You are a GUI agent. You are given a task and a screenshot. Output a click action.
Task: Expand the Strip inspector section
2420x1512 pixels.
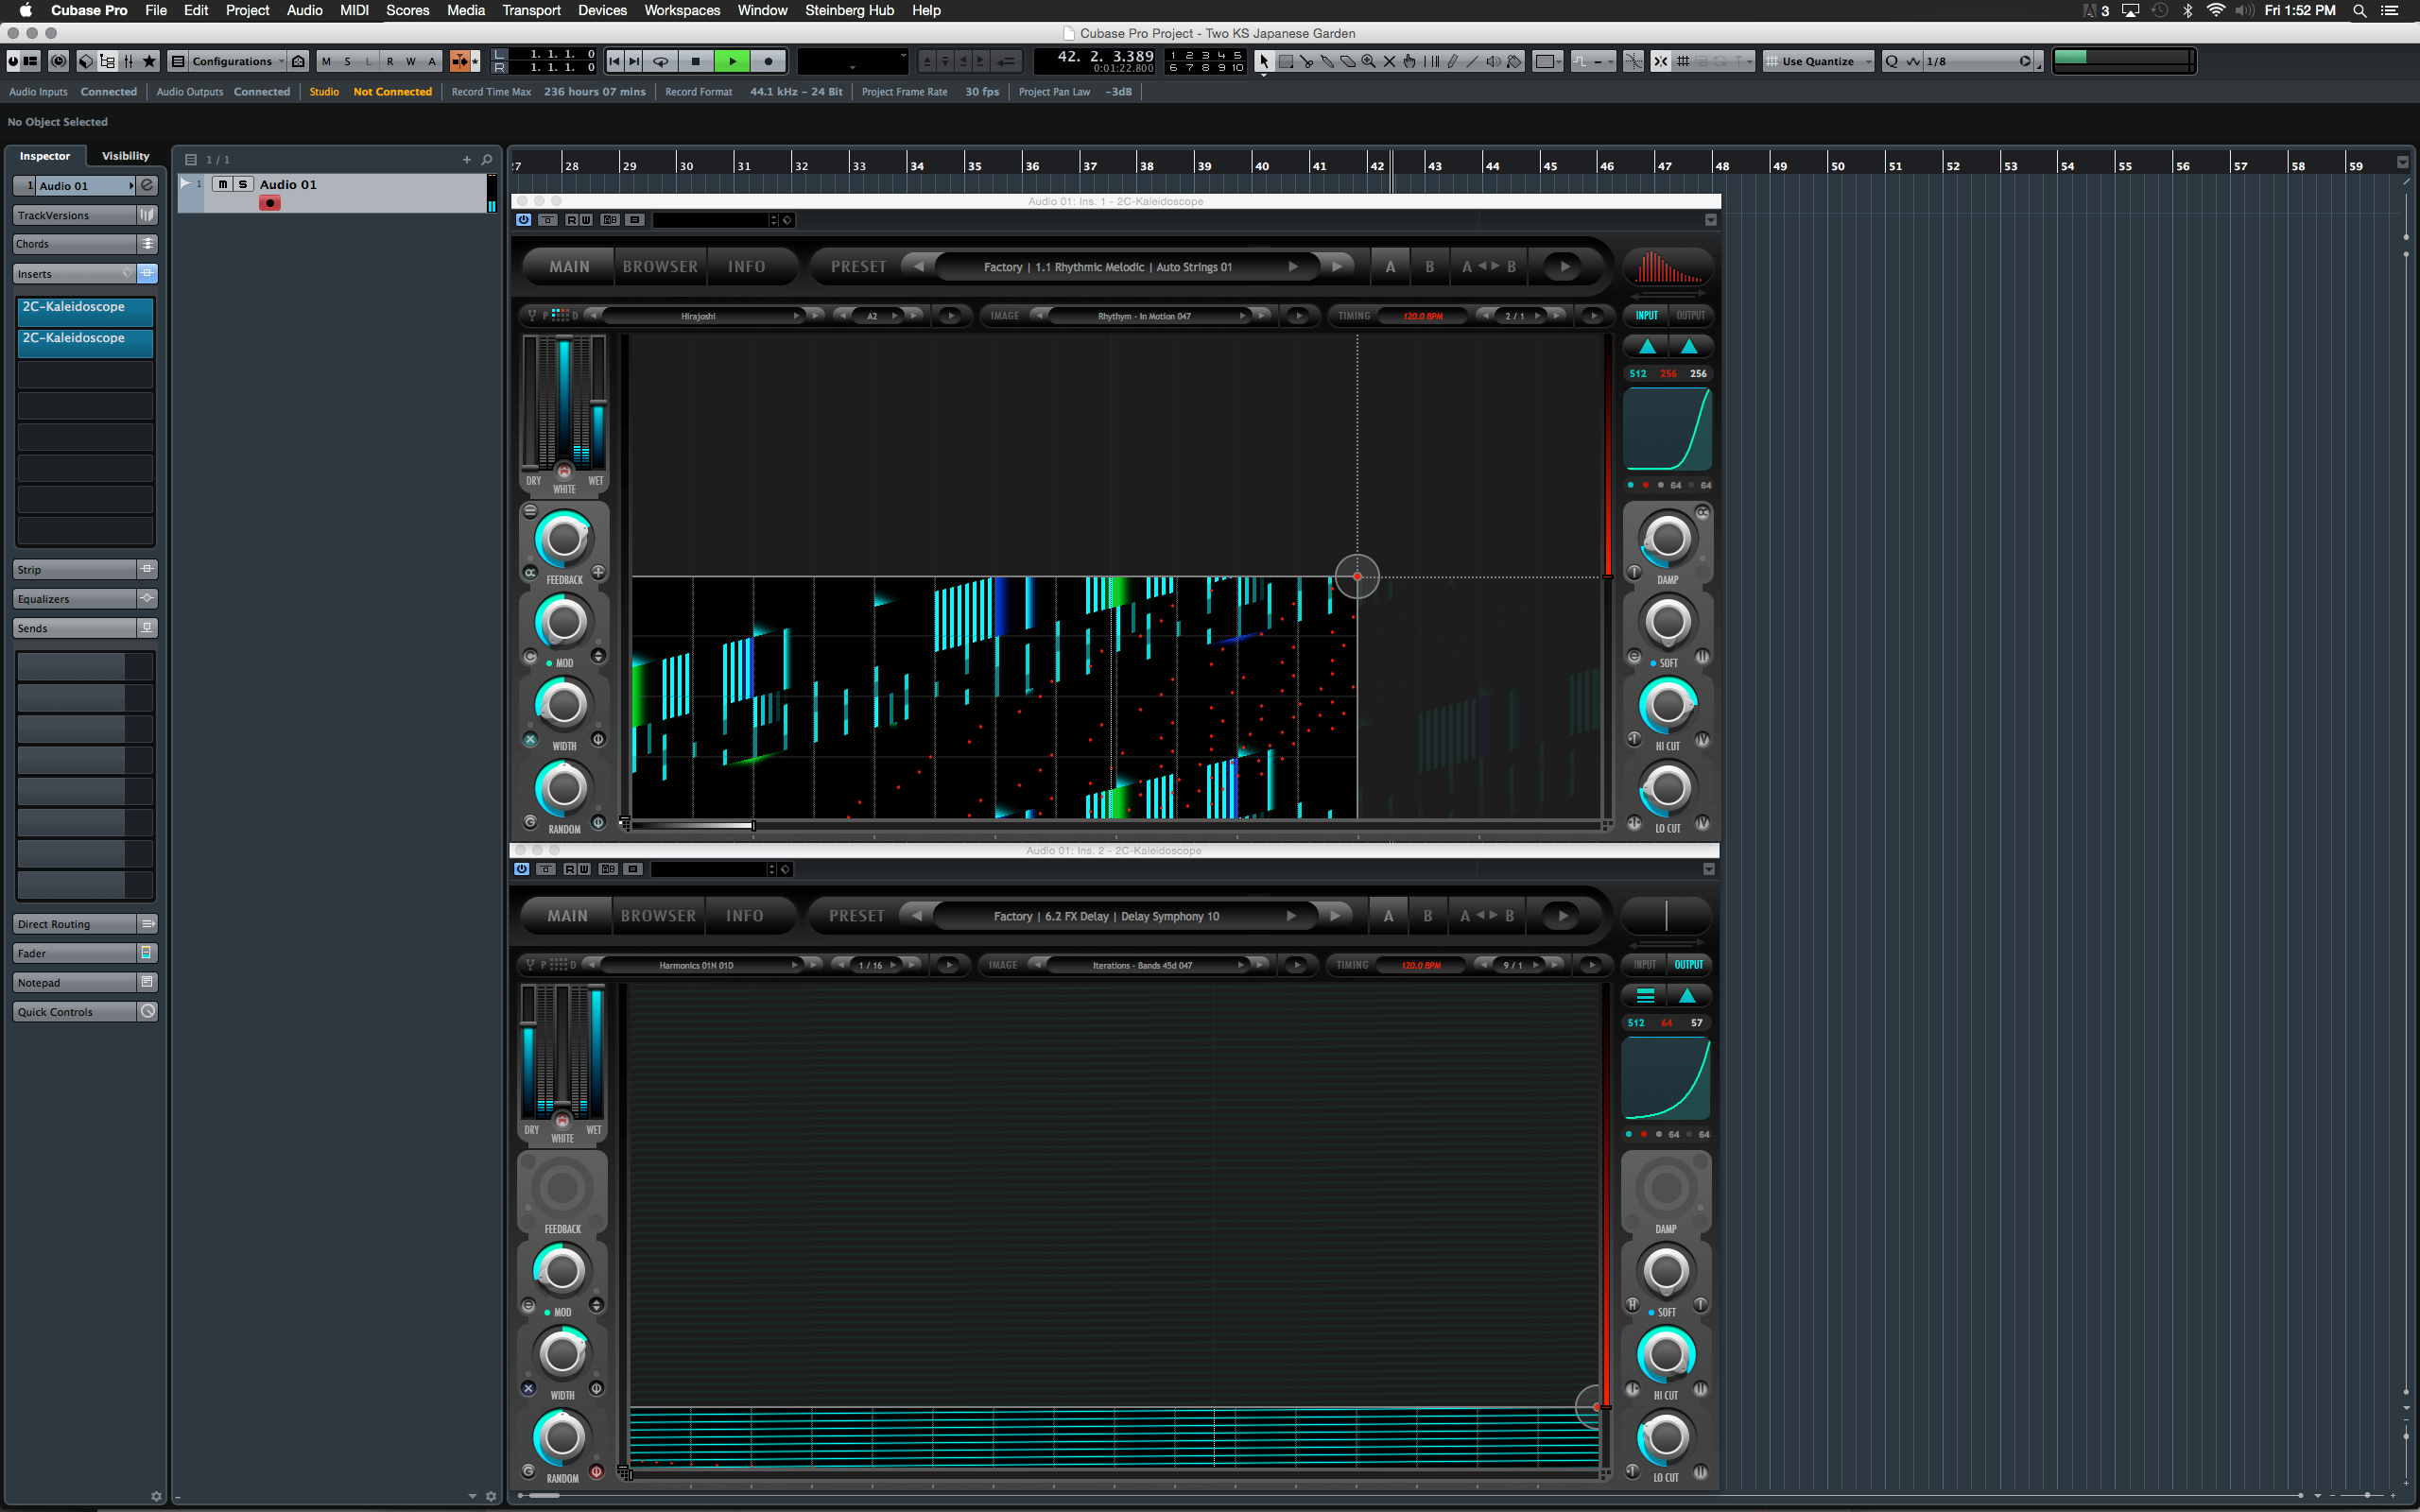pos(75,570)
